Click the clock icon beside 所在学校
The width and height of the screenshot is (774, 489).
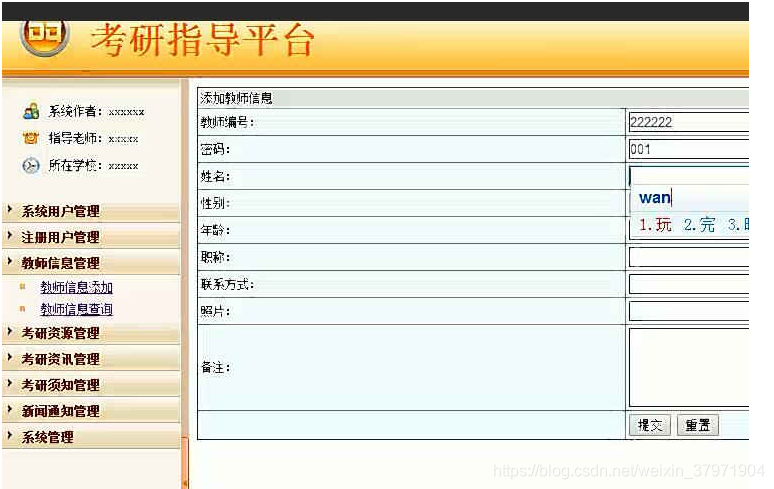31,165
